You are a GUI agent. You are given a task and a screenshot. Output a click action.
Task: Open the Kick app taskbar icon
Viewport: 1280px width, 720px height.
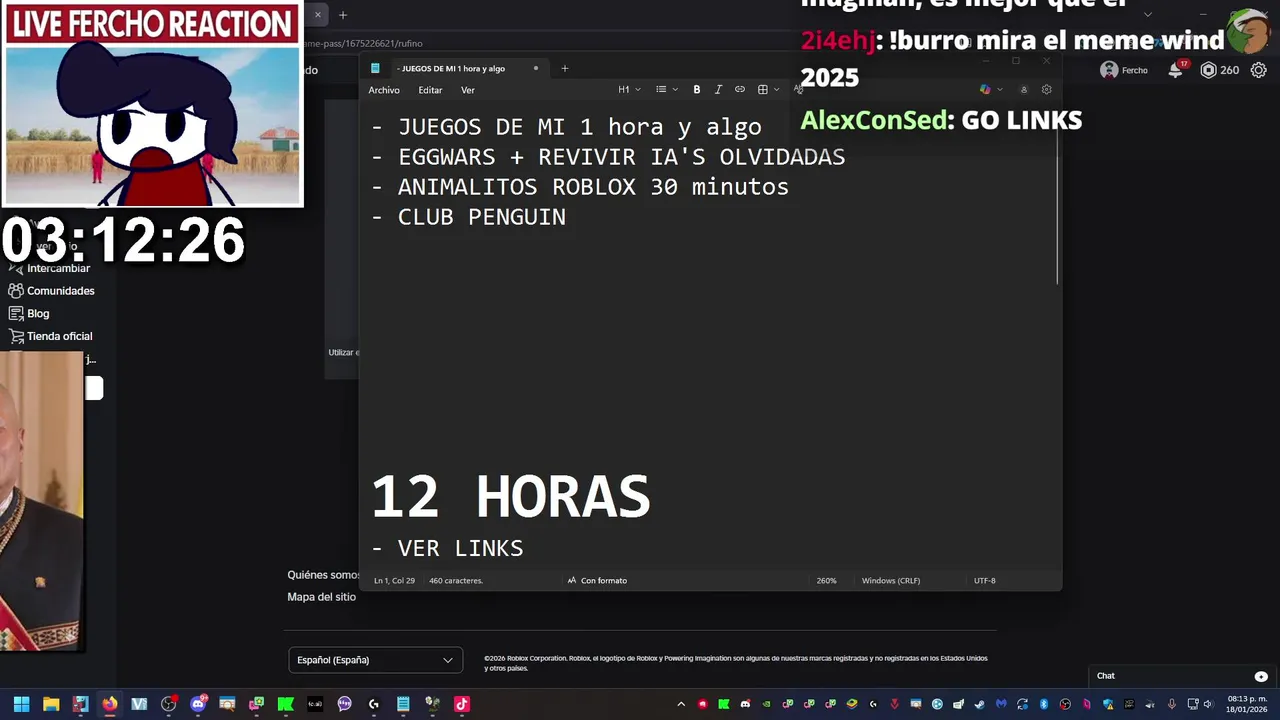click(x=285, y=704)
